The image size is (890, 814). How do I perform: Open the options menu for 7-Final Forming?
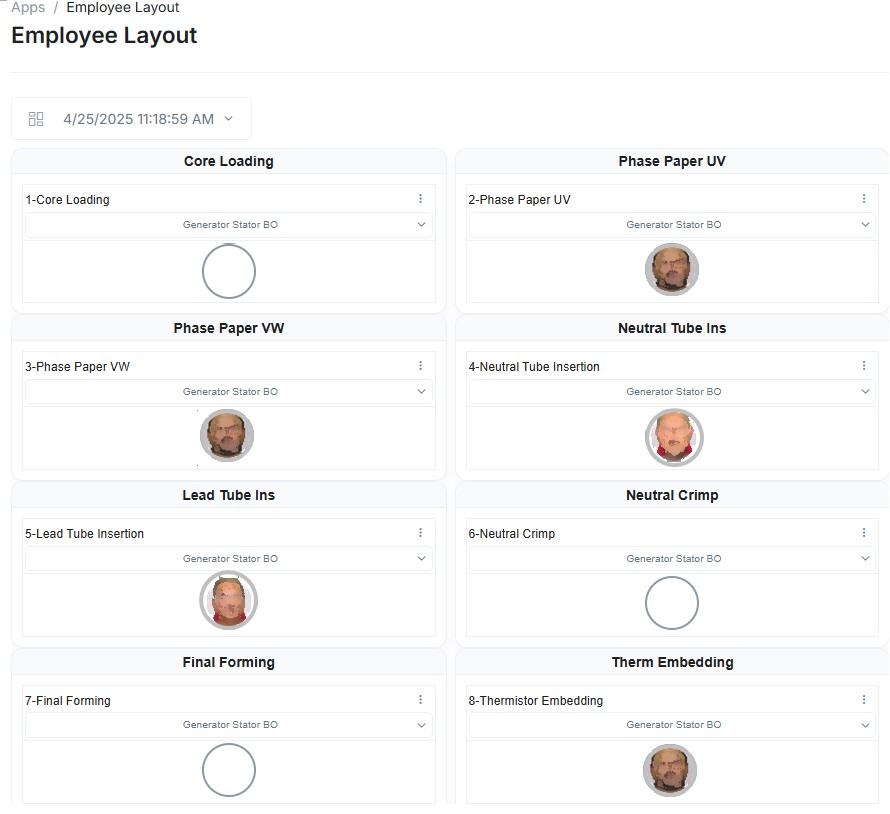coord(421,699)
